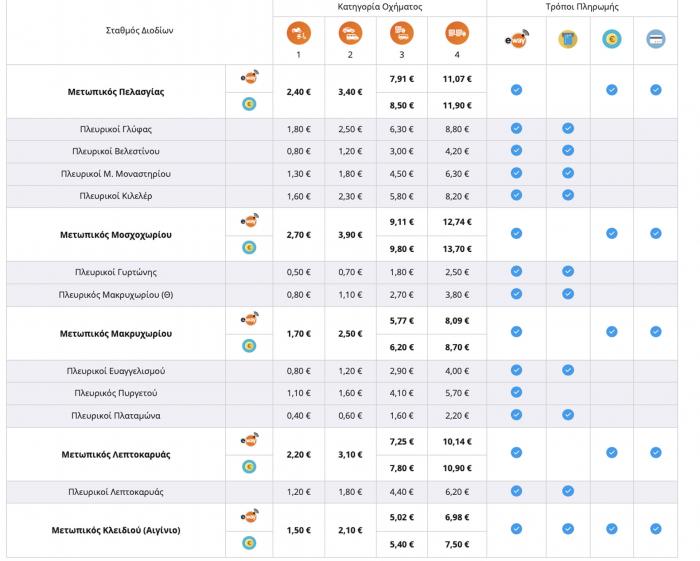700x561 pixels.
Task: Click the vehicle category 4 heavy truck icon
Action: coord(457,33)
